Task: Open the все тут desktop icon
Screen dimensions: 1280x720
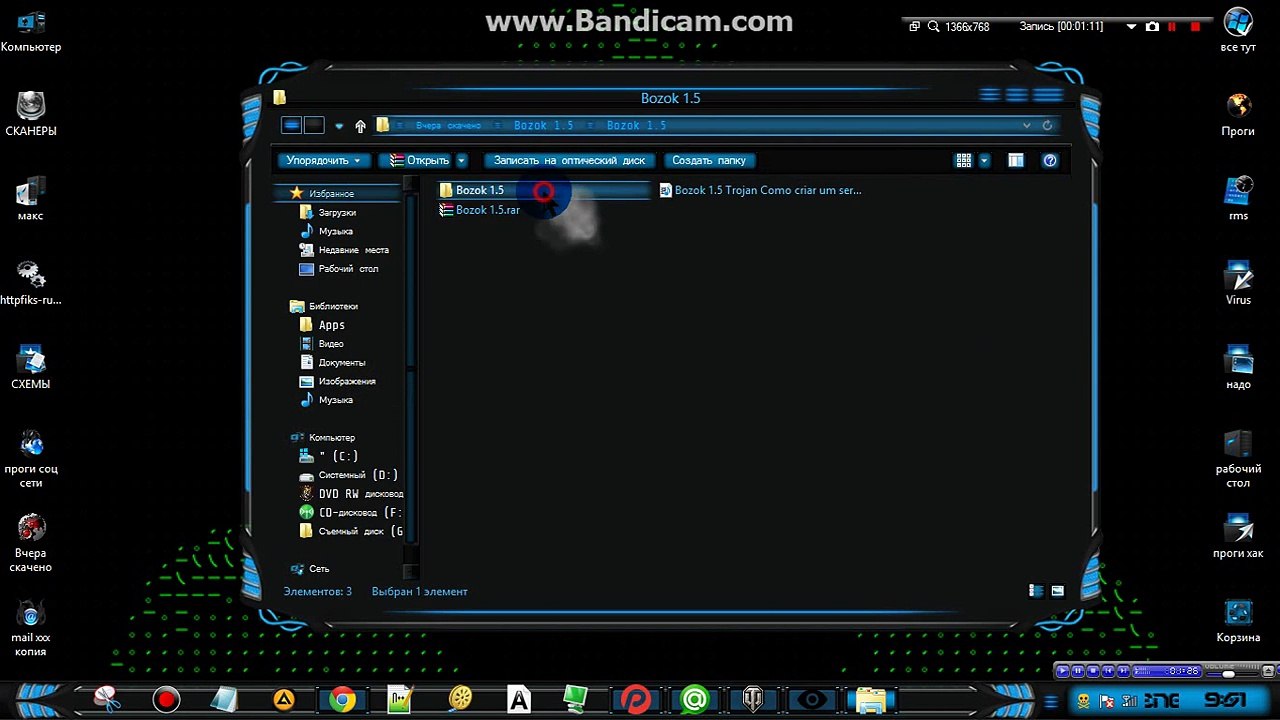Action: pos(1238,30)
